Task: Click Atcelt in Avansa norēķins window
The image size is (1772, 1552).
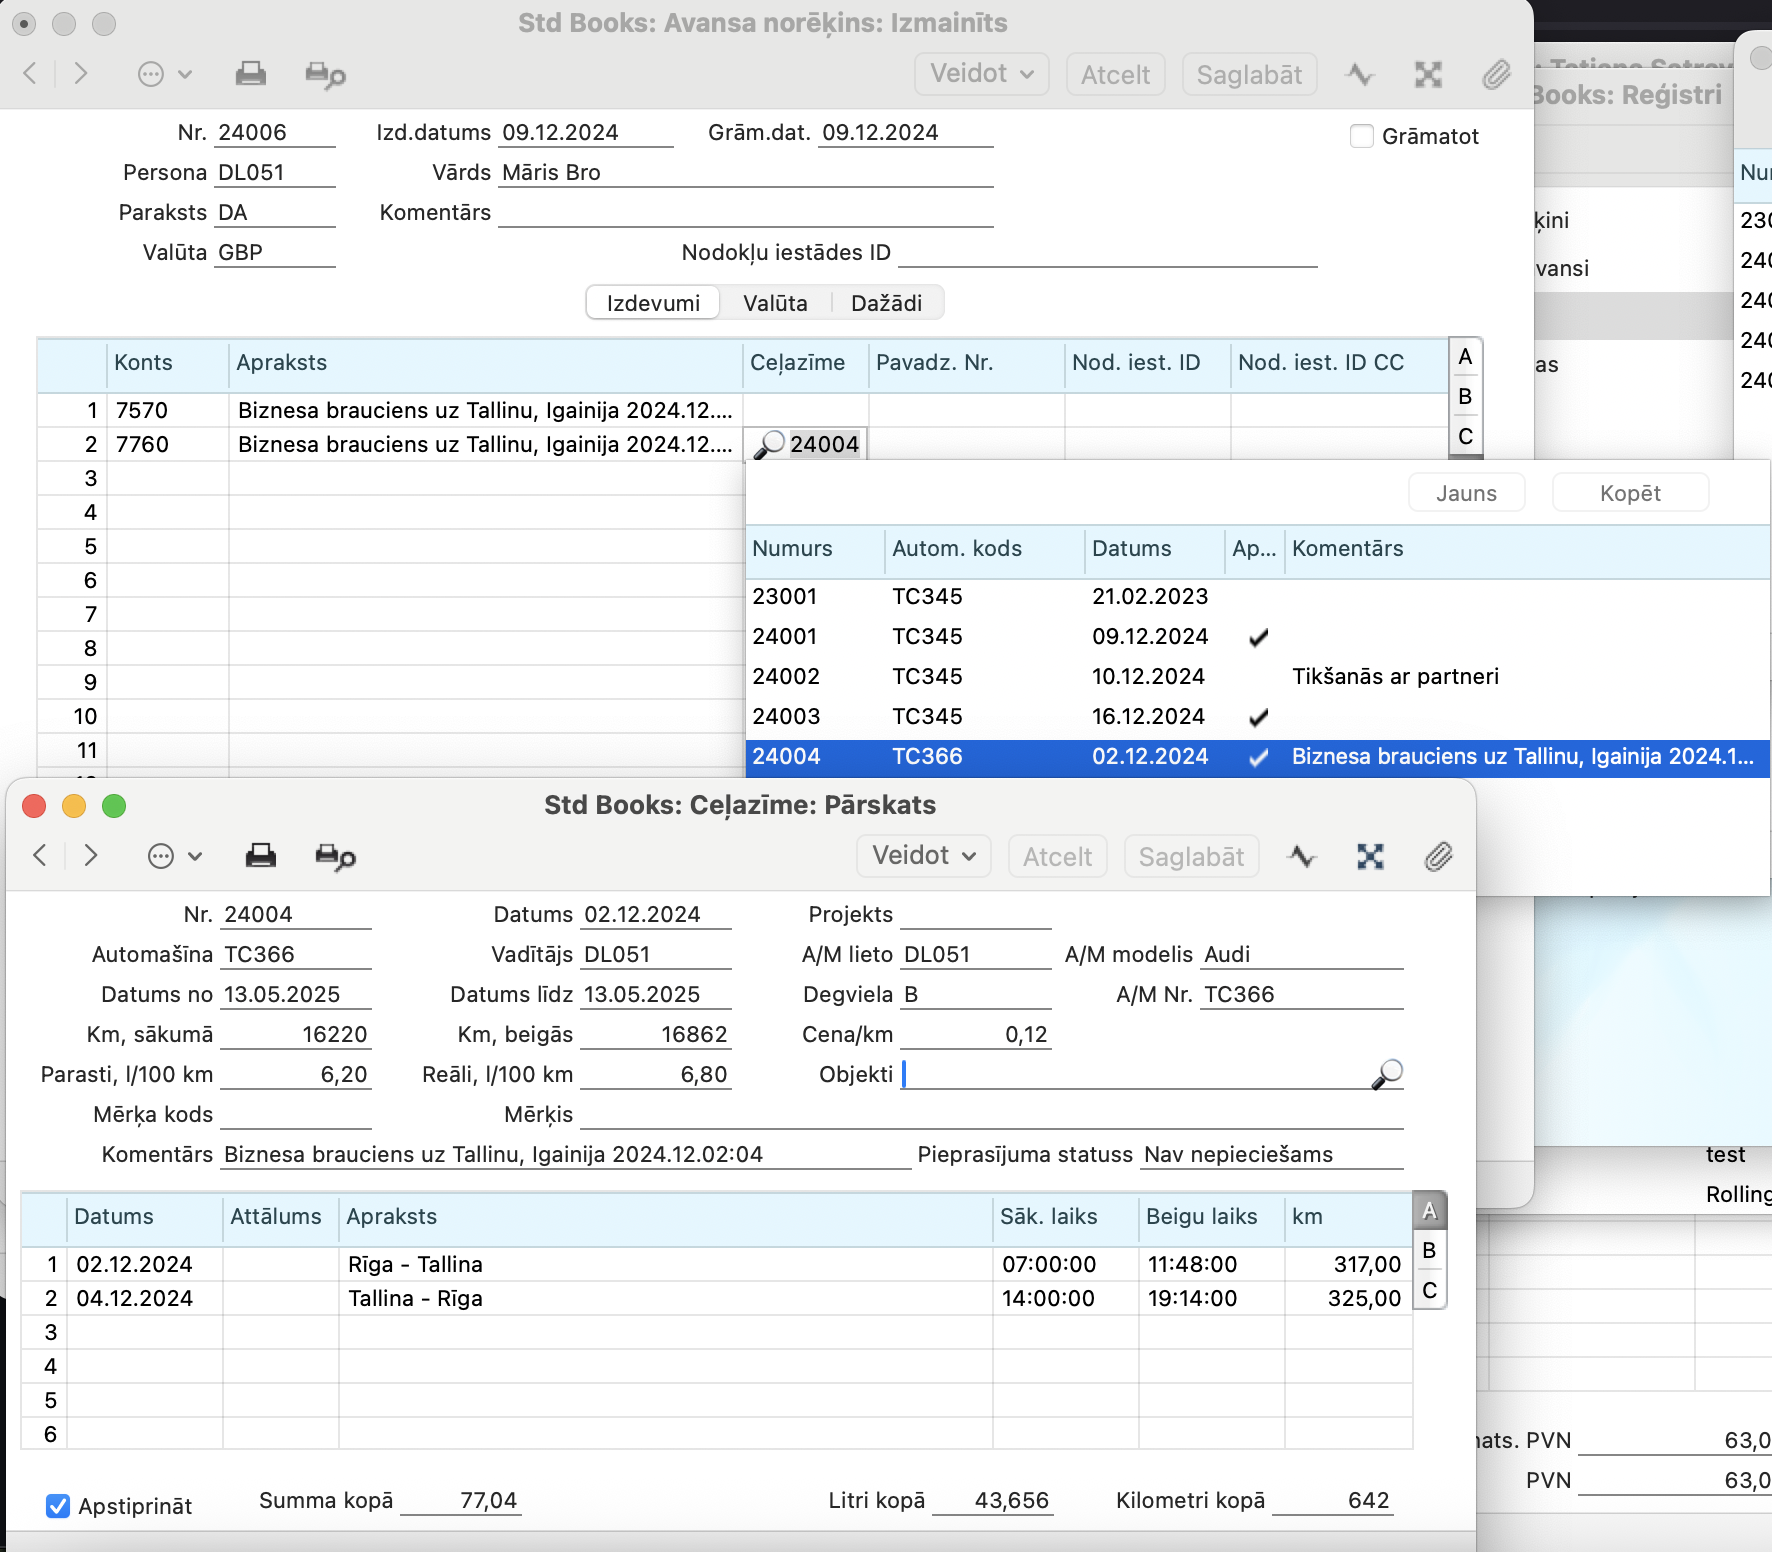Action: 1115,74
